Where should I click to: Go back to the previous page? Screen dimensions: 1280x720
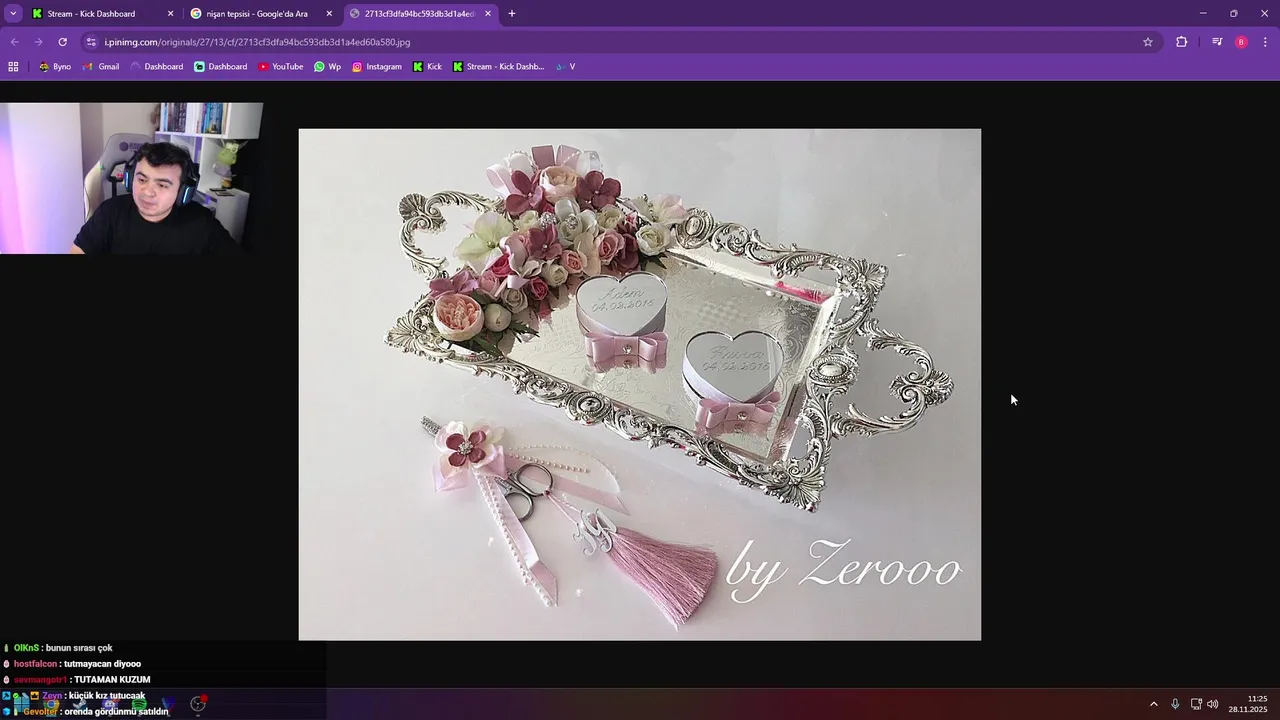tap(14, 42)
